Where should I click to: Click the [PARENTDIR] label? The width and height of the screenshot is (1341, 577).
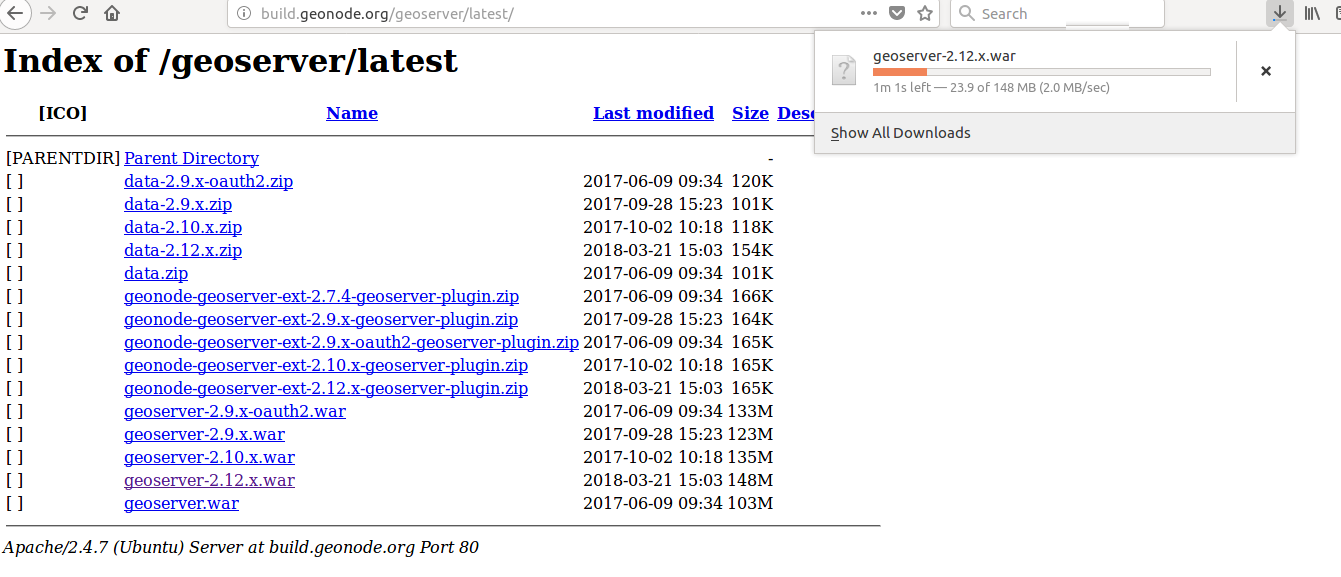click(63, 158)
